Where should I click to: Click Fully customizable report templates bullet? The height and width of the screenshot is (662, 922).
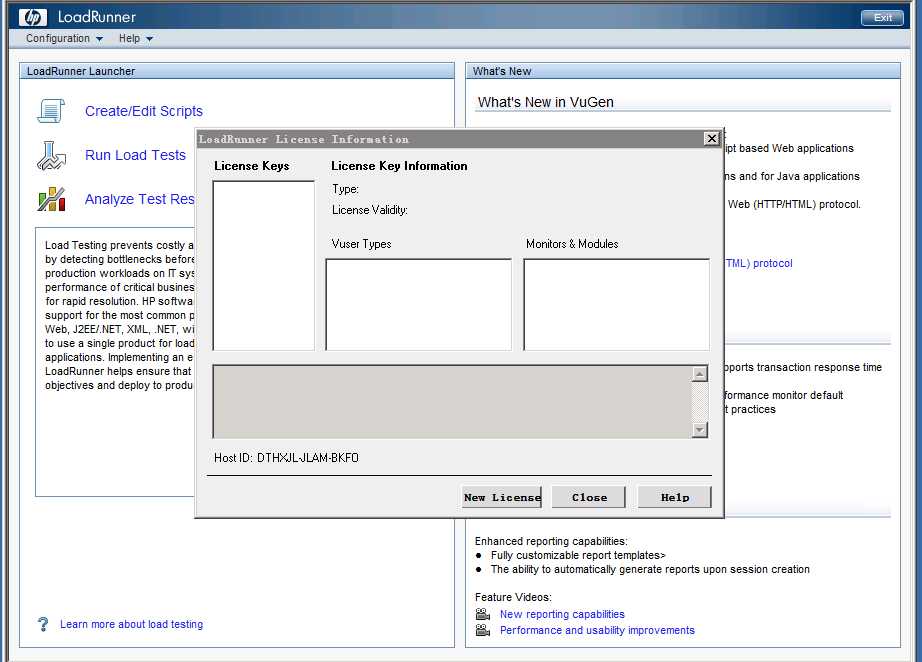[578, 556]
